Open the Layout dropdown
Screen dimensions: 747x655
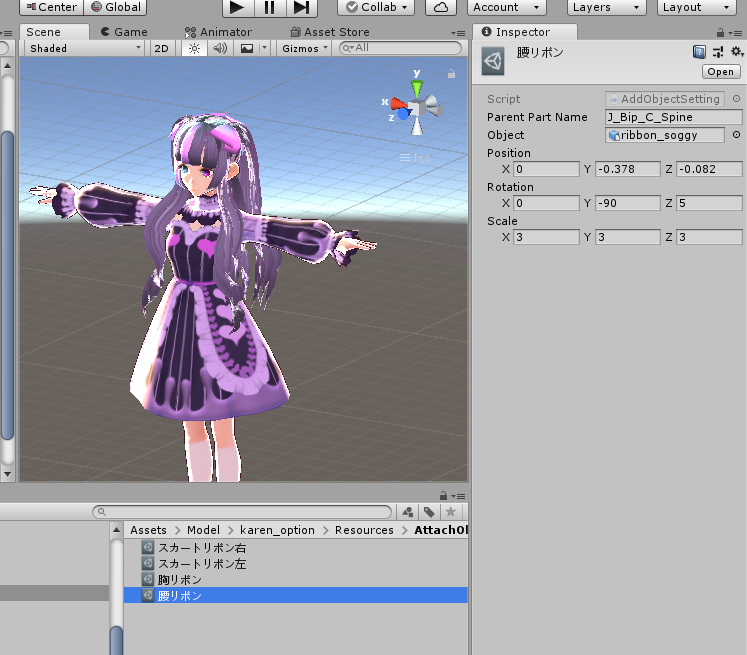(697, 7)
